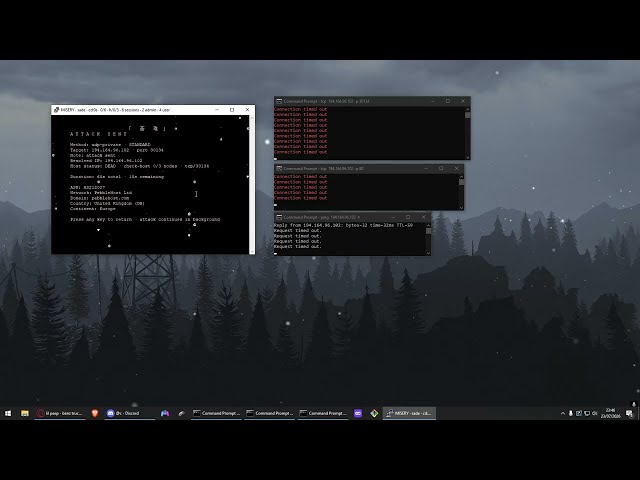Switch to the MISERY PuTTY taskbar button
Image resolution: width=640 pixels, height=480 pixels.
click(409, 413)
